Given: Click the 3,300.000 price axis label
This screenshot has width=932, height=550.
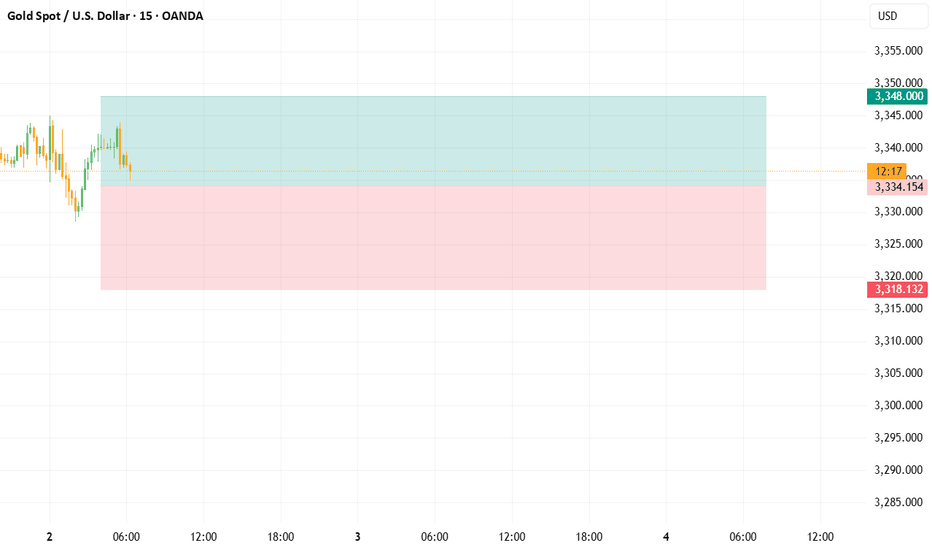Looking at the screenshot, I should tap(898, 406).
